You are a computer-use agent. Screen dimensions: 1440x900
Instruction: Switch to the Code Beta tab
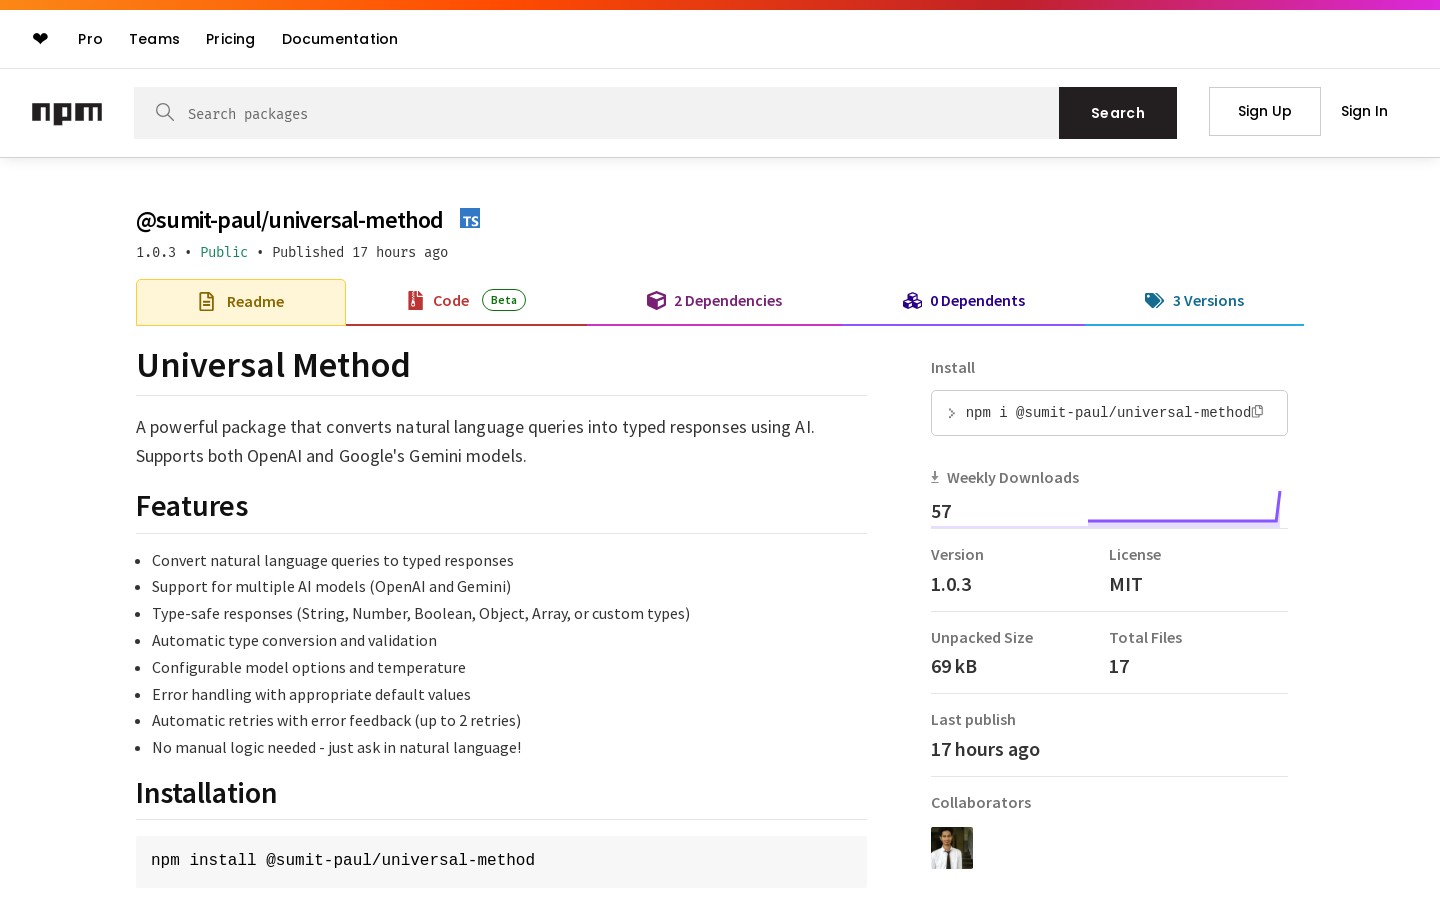466,301
